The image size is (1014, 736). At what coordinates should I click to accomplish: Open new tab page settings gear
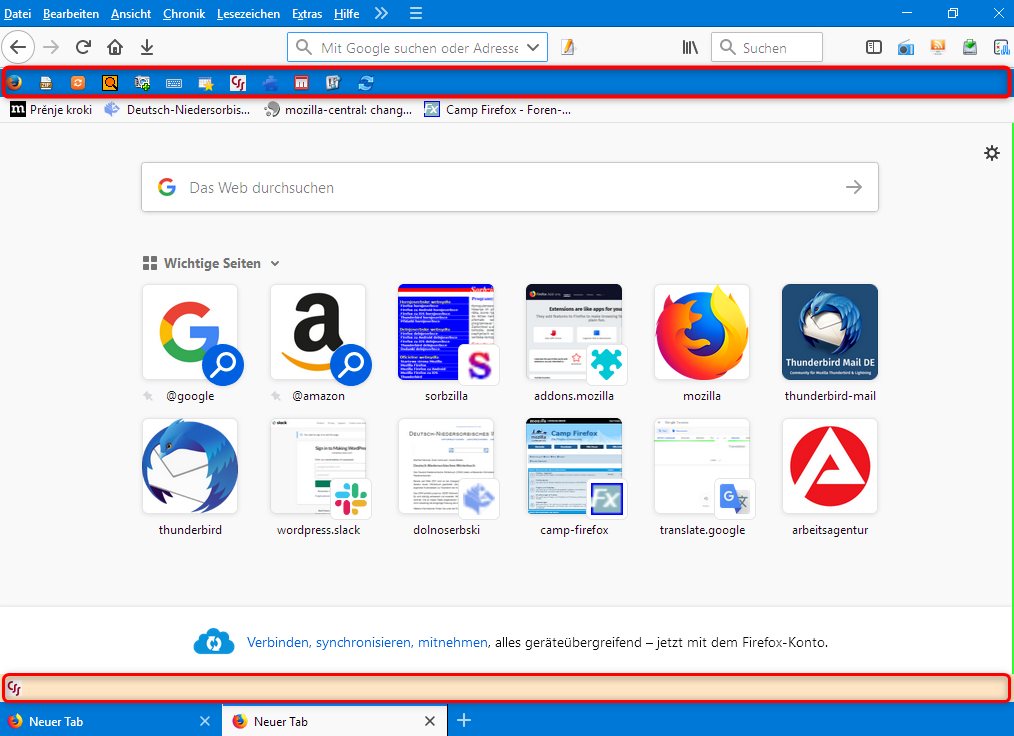991,153
